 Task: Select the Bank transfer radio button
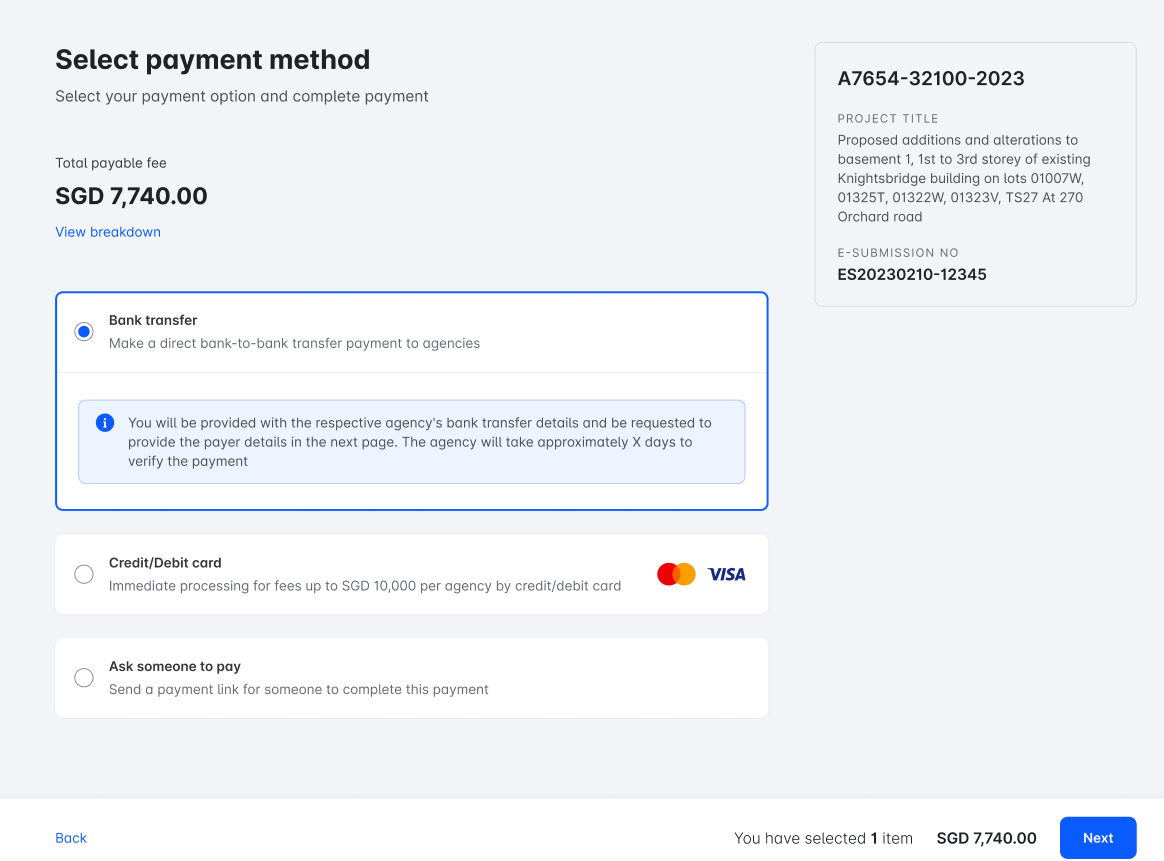pos(84,332)
